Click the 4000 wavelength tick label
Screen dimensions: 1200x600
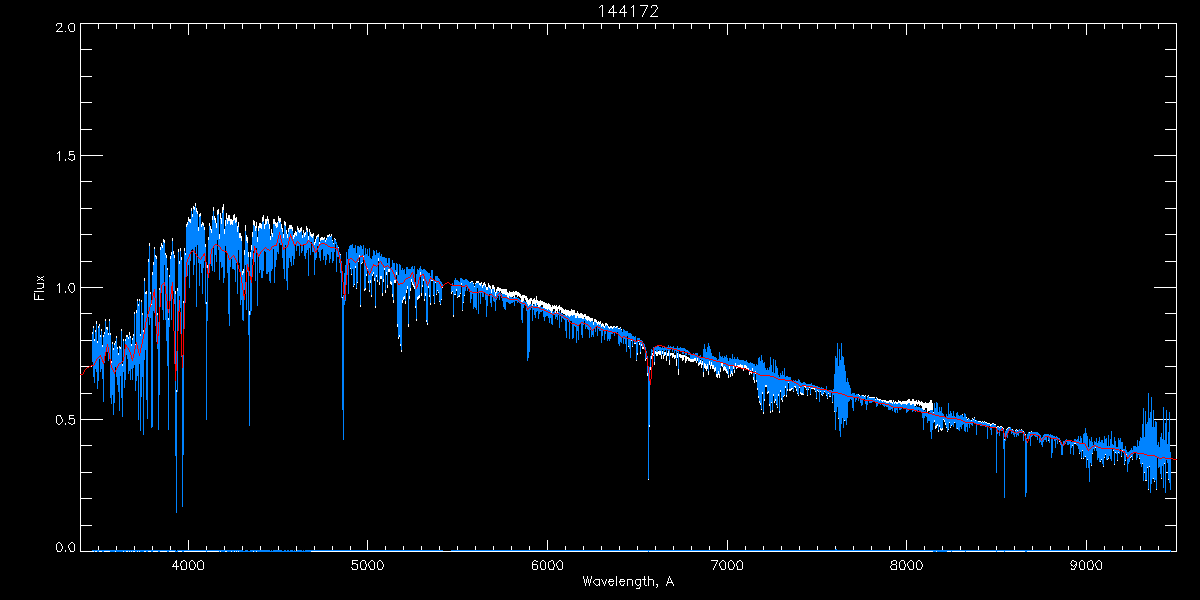[188, 565]
